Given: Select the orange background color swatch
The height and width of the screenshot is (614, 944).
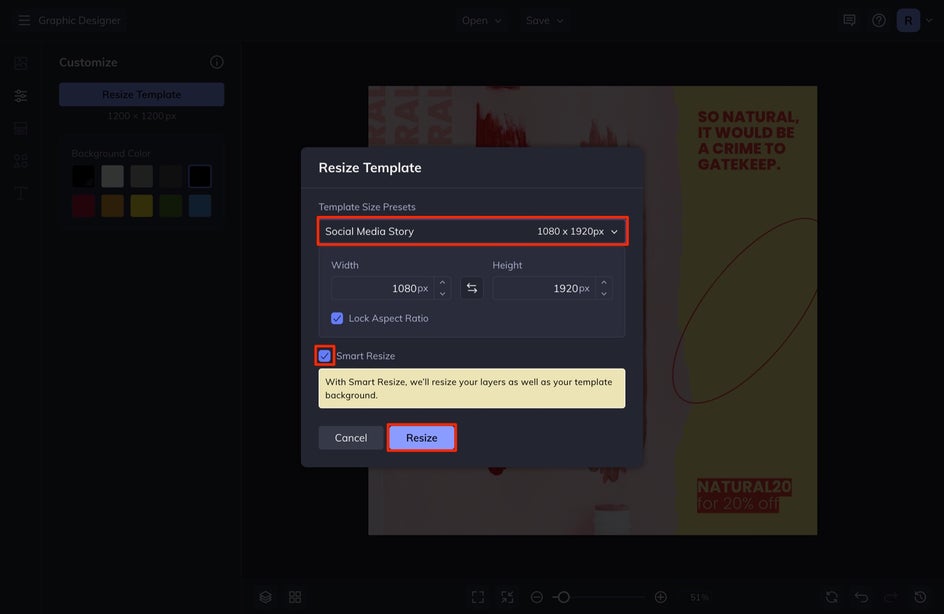Looking at the screenshot, I should 113,206.
